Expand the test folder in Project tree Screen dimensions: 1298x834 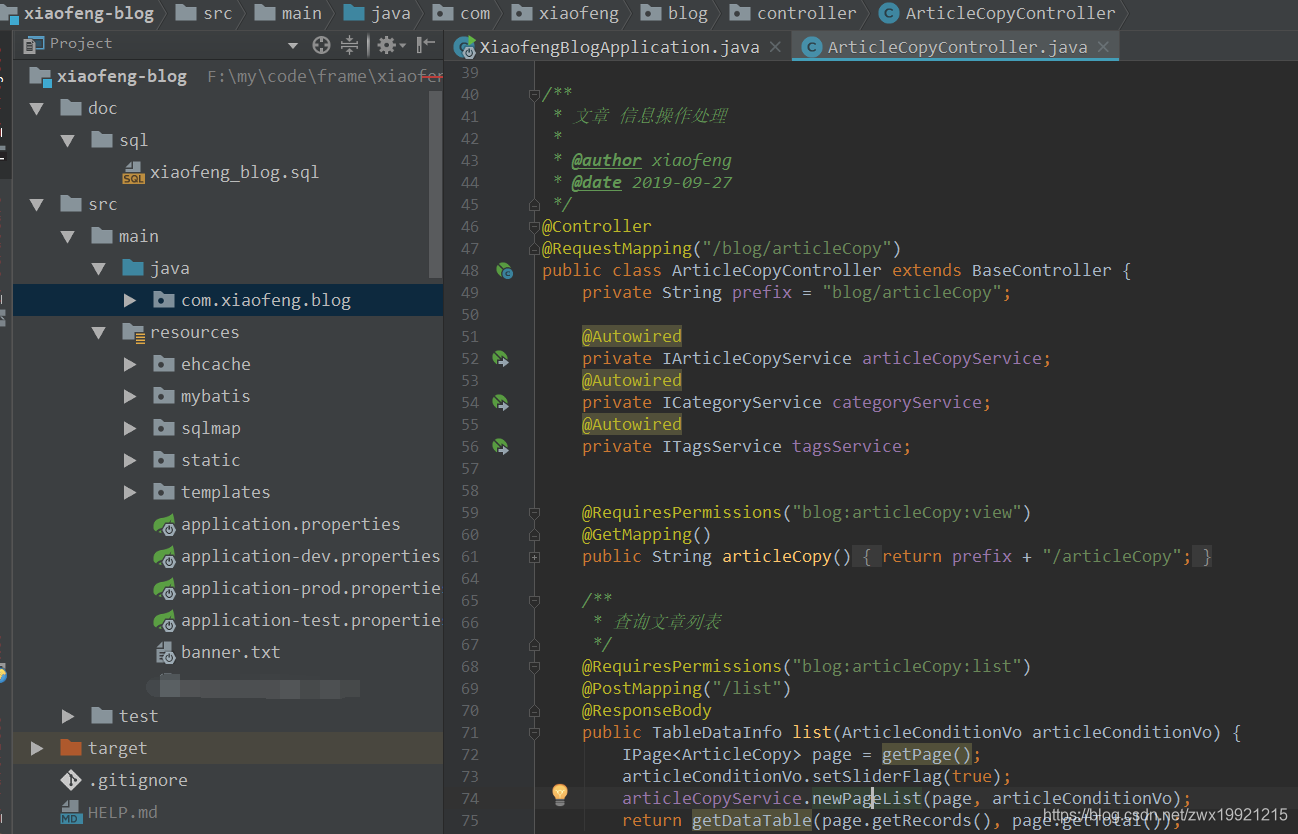(66, 715)
